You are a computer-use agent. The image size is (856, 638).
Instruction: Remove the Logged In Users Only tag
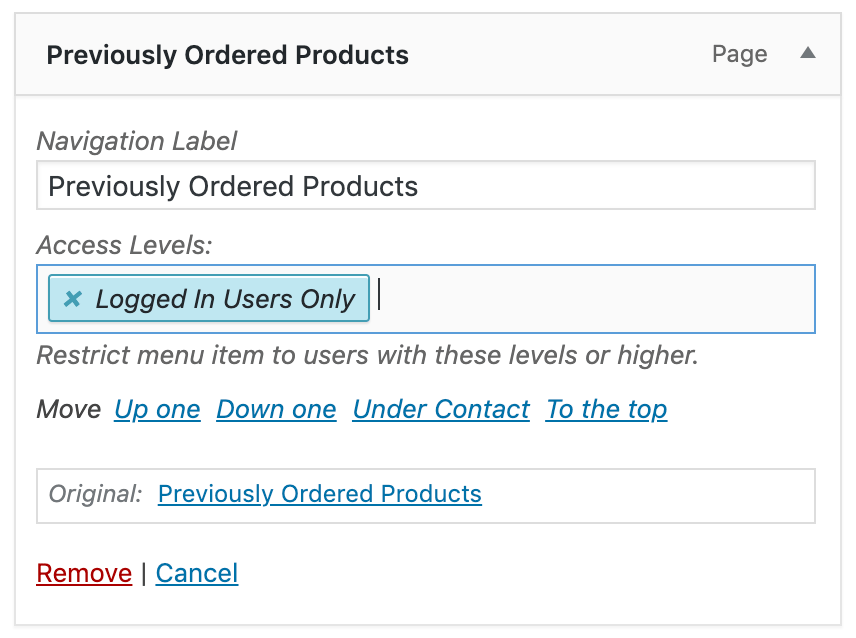[72, 299]
